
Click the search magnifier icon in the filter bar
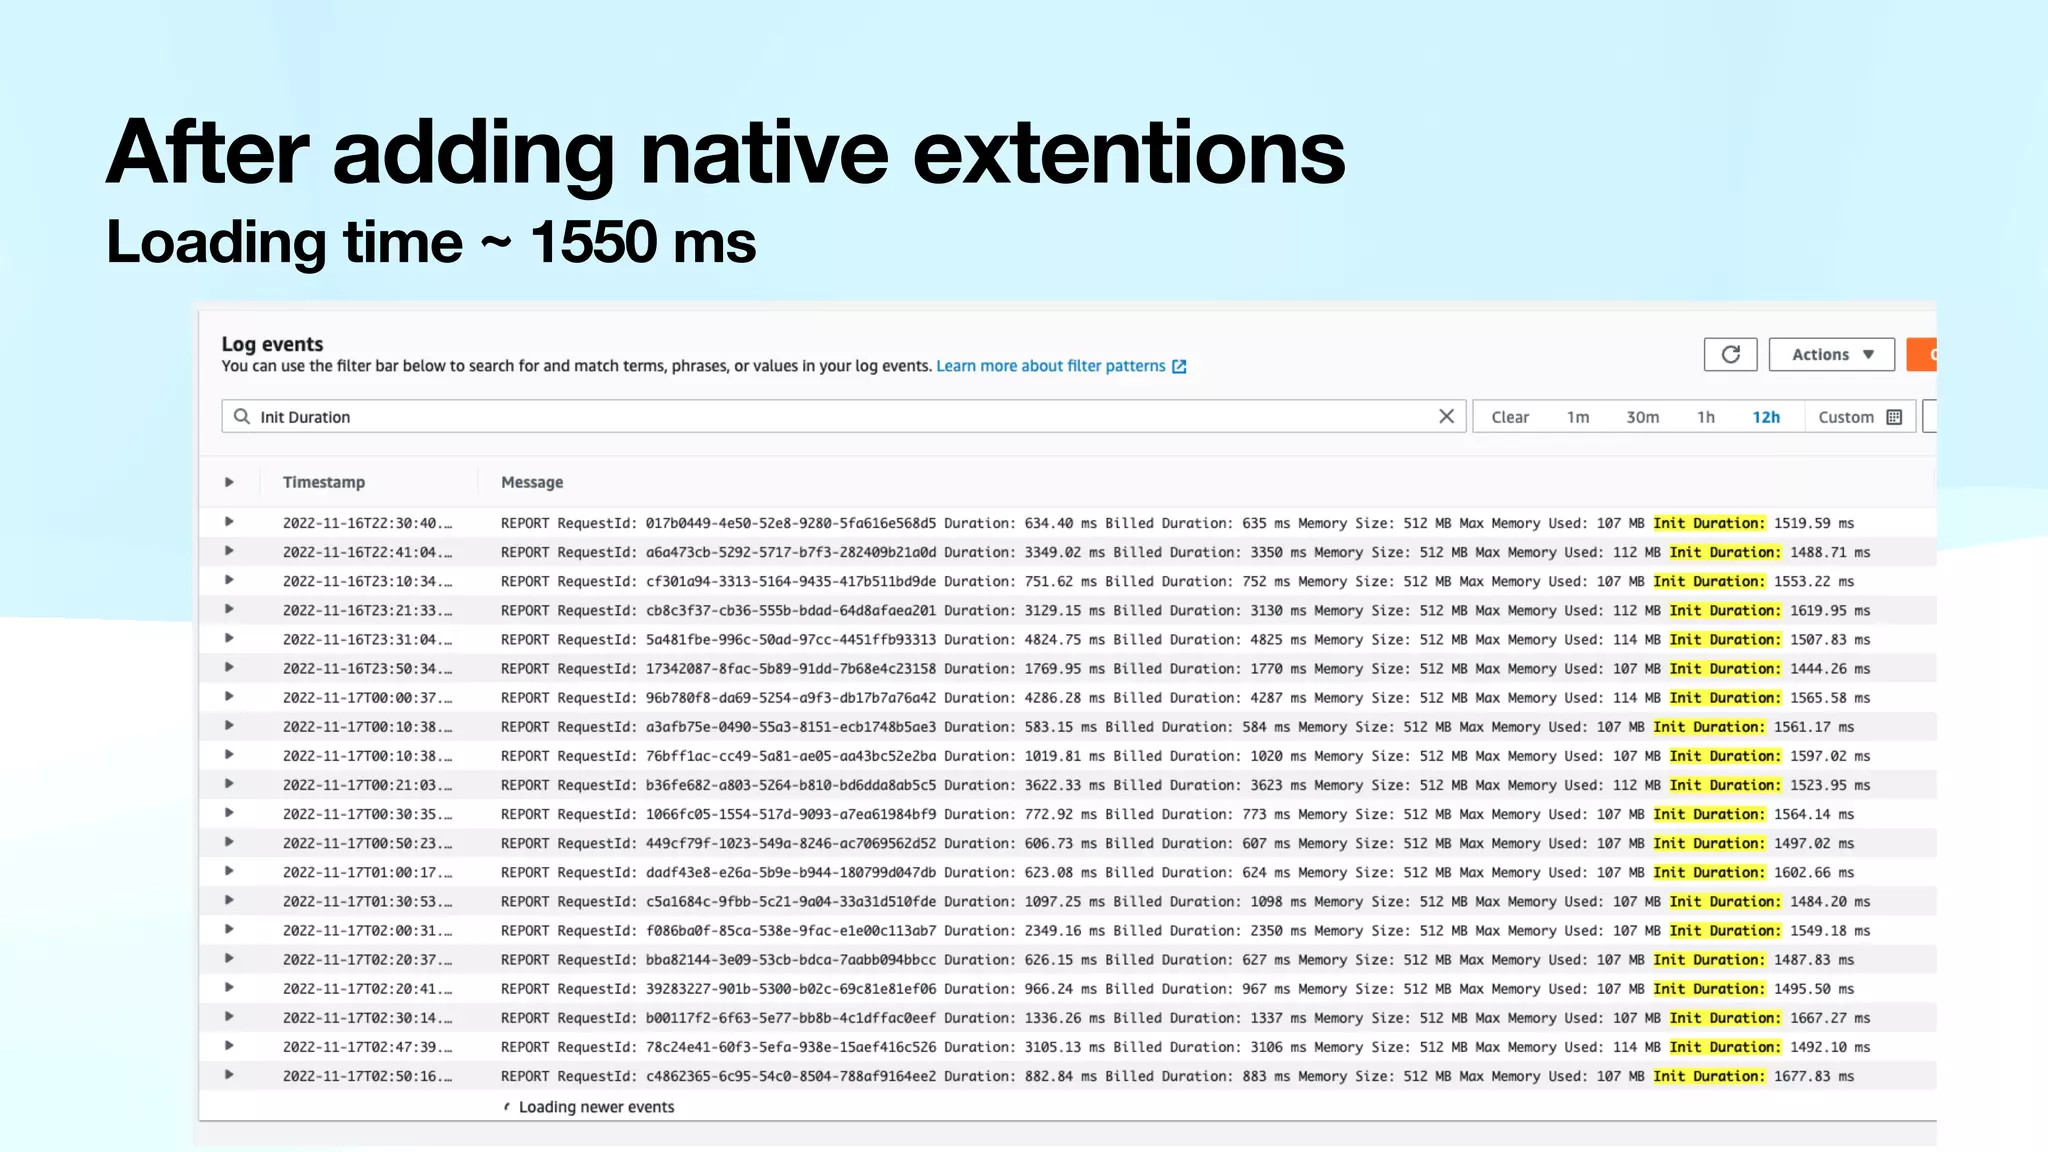242,416
